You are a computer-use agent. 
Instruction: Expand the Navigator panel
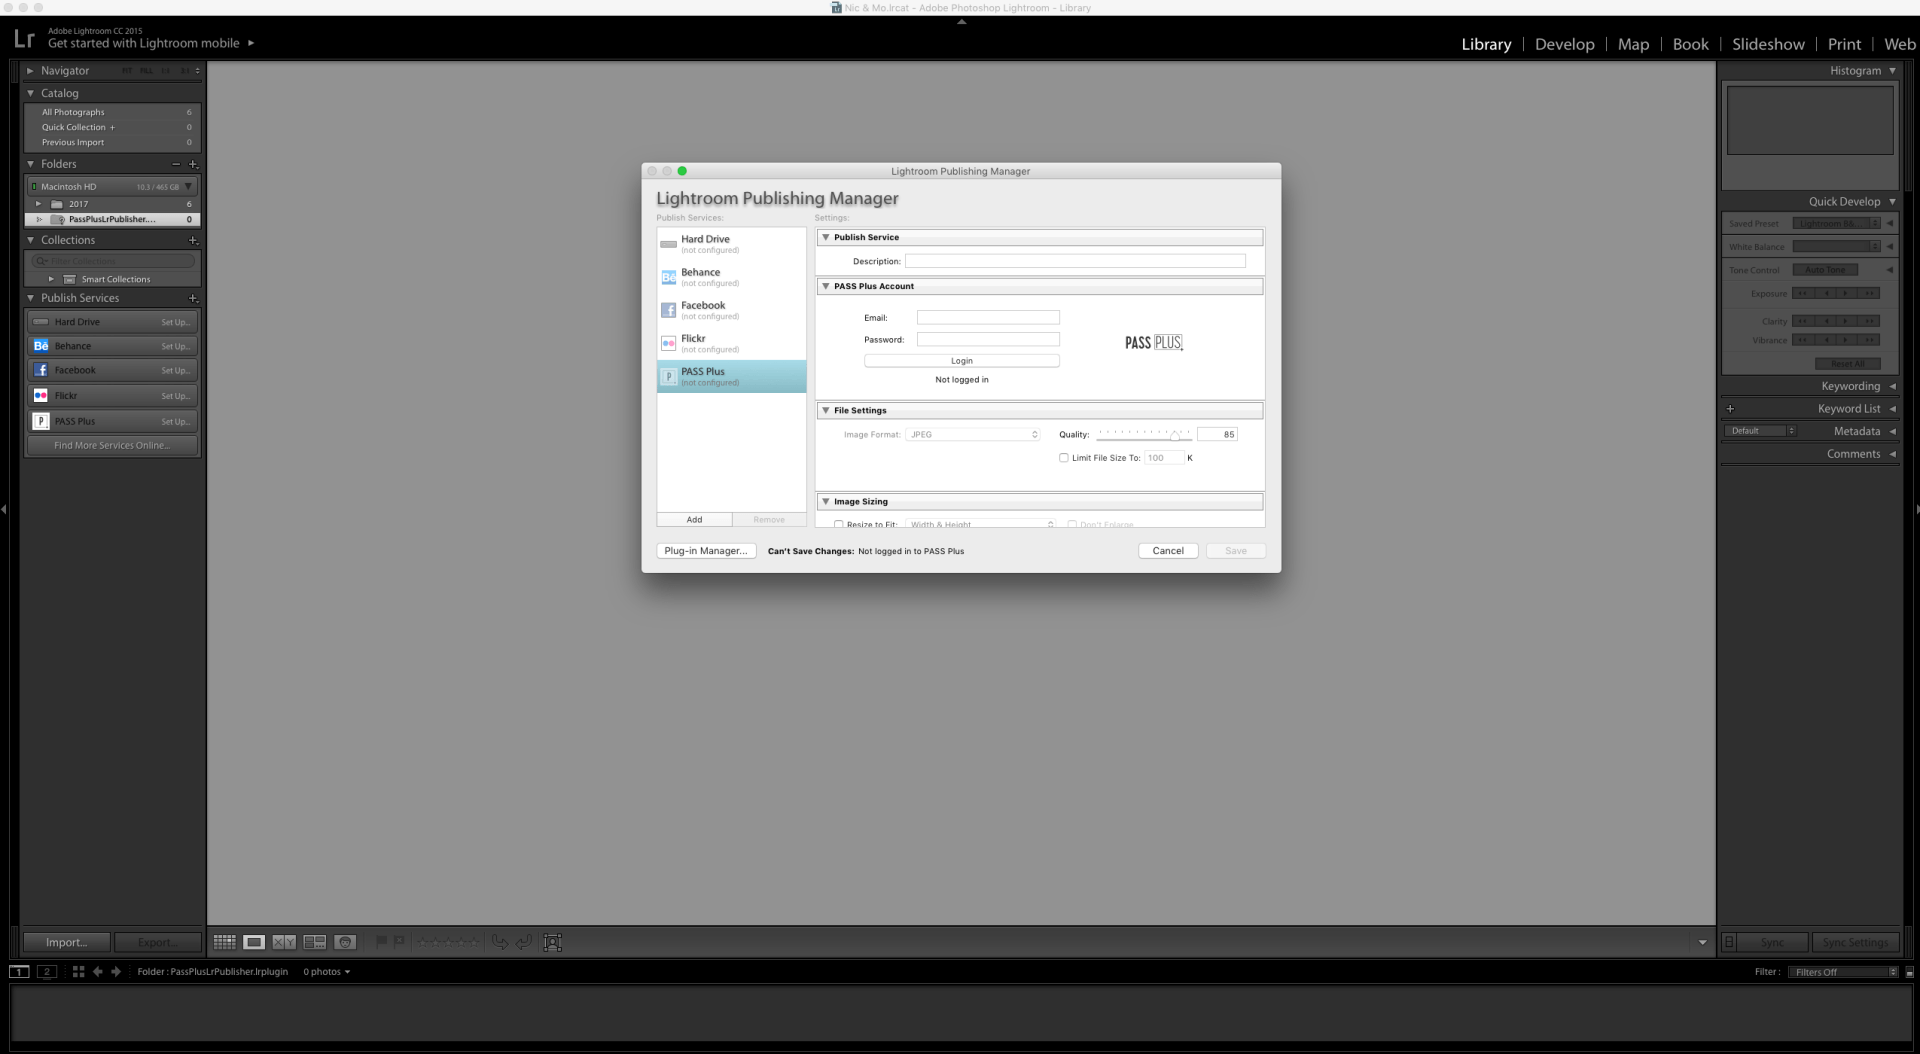click(x=30, y=71)
